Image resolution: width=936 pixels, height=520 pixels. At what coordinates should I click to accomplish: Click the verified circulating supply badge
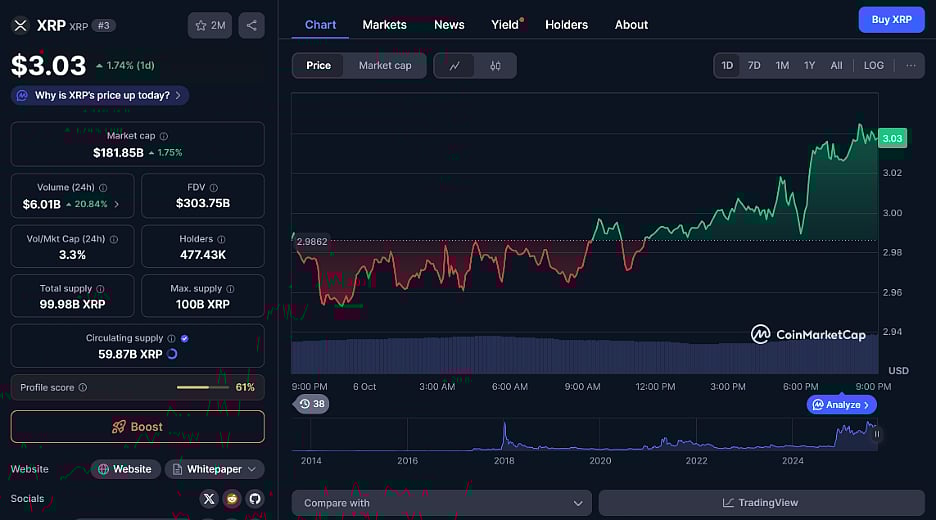[x=184, y=339]
